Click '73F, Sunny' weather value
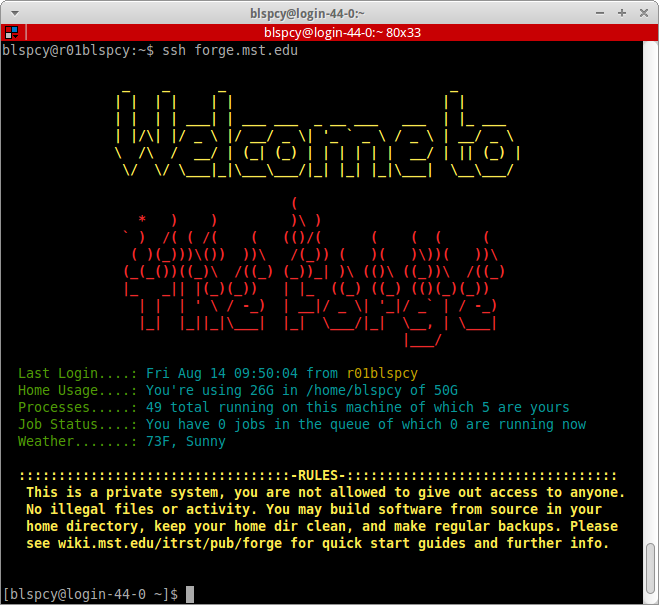This screenshot has height=605, width=659. [x=186, y=441]
